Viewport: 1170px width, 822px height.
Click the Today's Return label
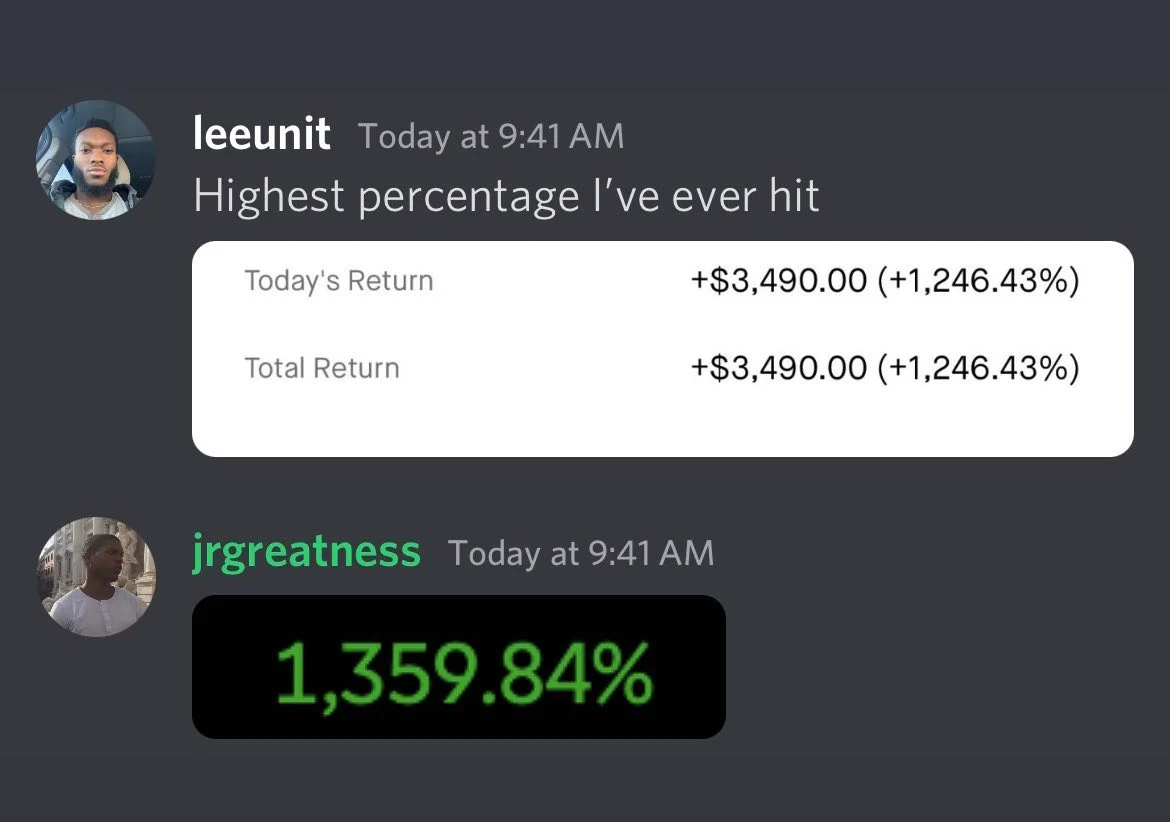[339, 280]
